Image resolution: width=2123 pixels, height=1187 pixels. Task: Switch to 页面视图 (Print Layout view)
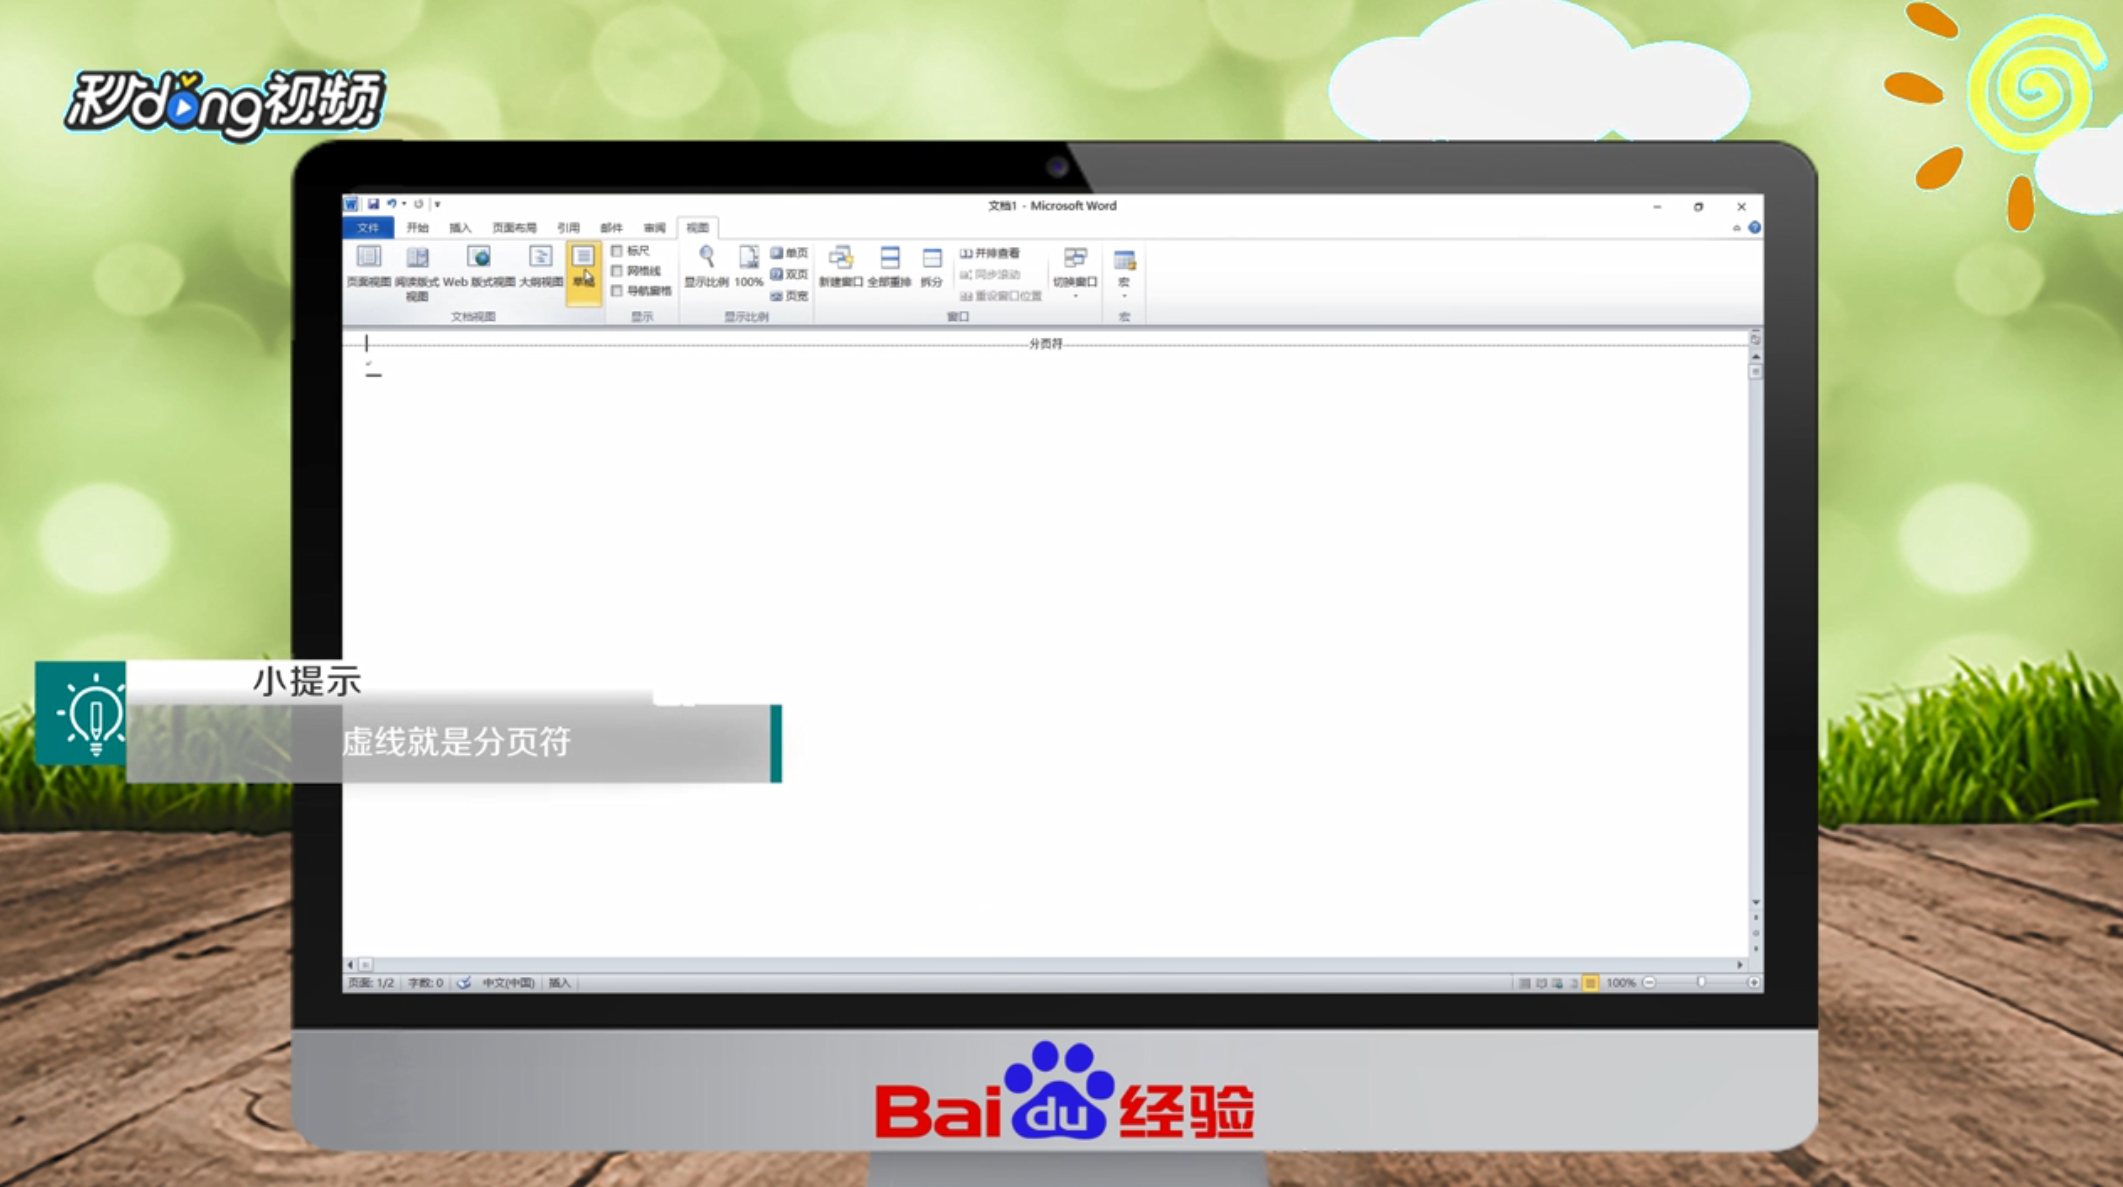(369, 259)
